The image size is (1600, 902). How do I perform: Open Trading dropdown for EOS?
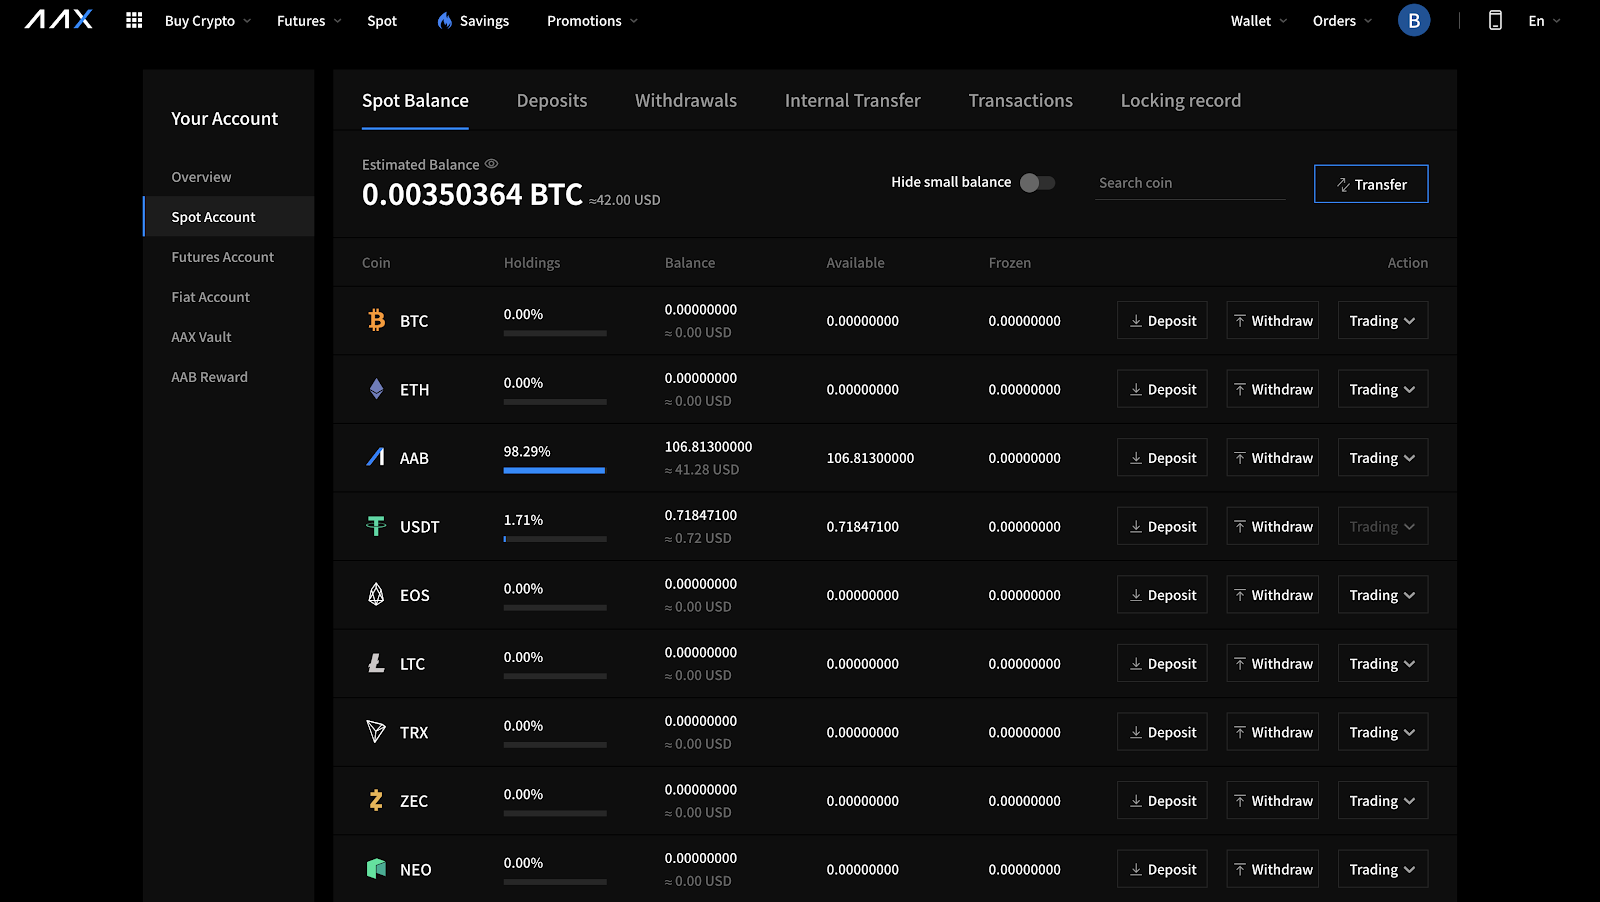click(1383, 594)
